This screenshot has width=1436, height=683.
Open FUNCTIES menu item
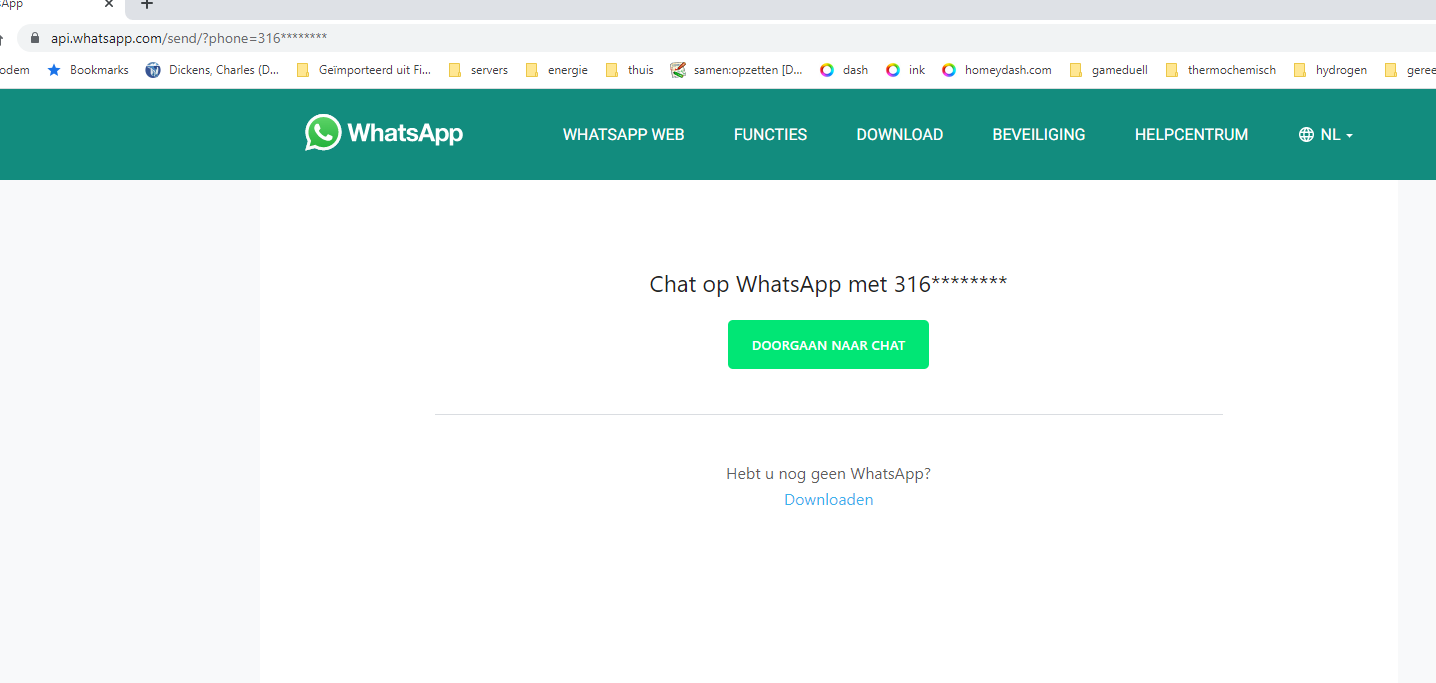tap(770, 134)
